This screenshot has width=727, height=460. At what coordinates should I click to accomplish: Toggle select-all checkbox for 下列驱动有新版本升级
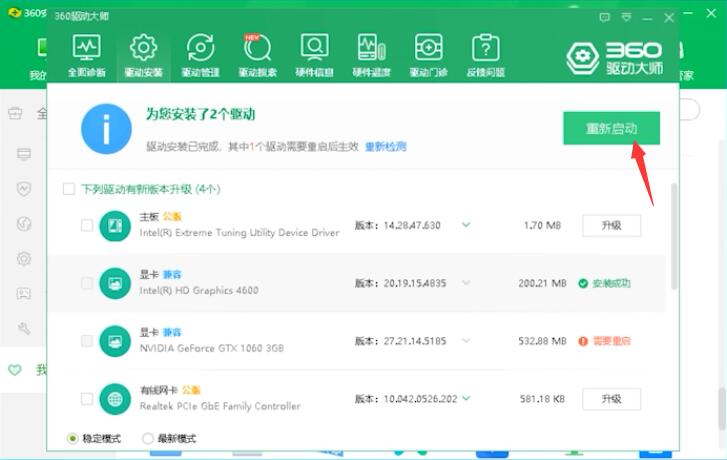click(x=69, y=189)
